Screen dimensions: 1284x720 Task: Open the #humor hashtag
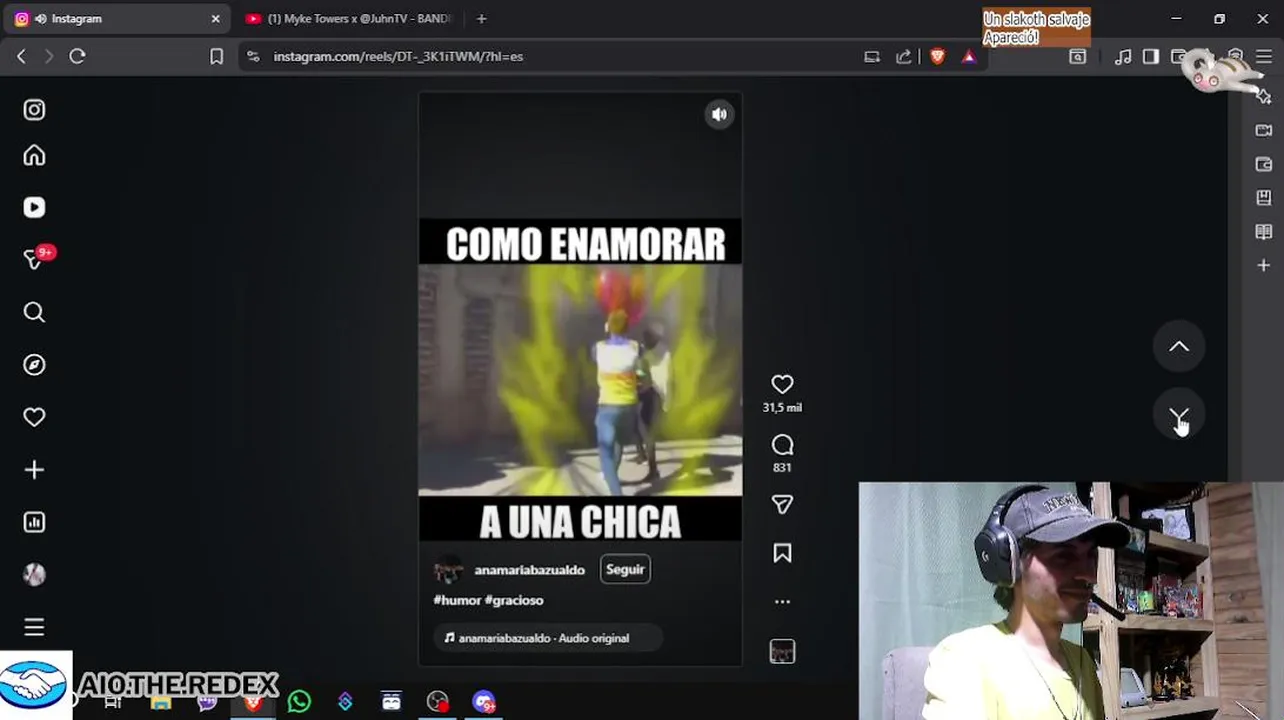coord(457,600)
